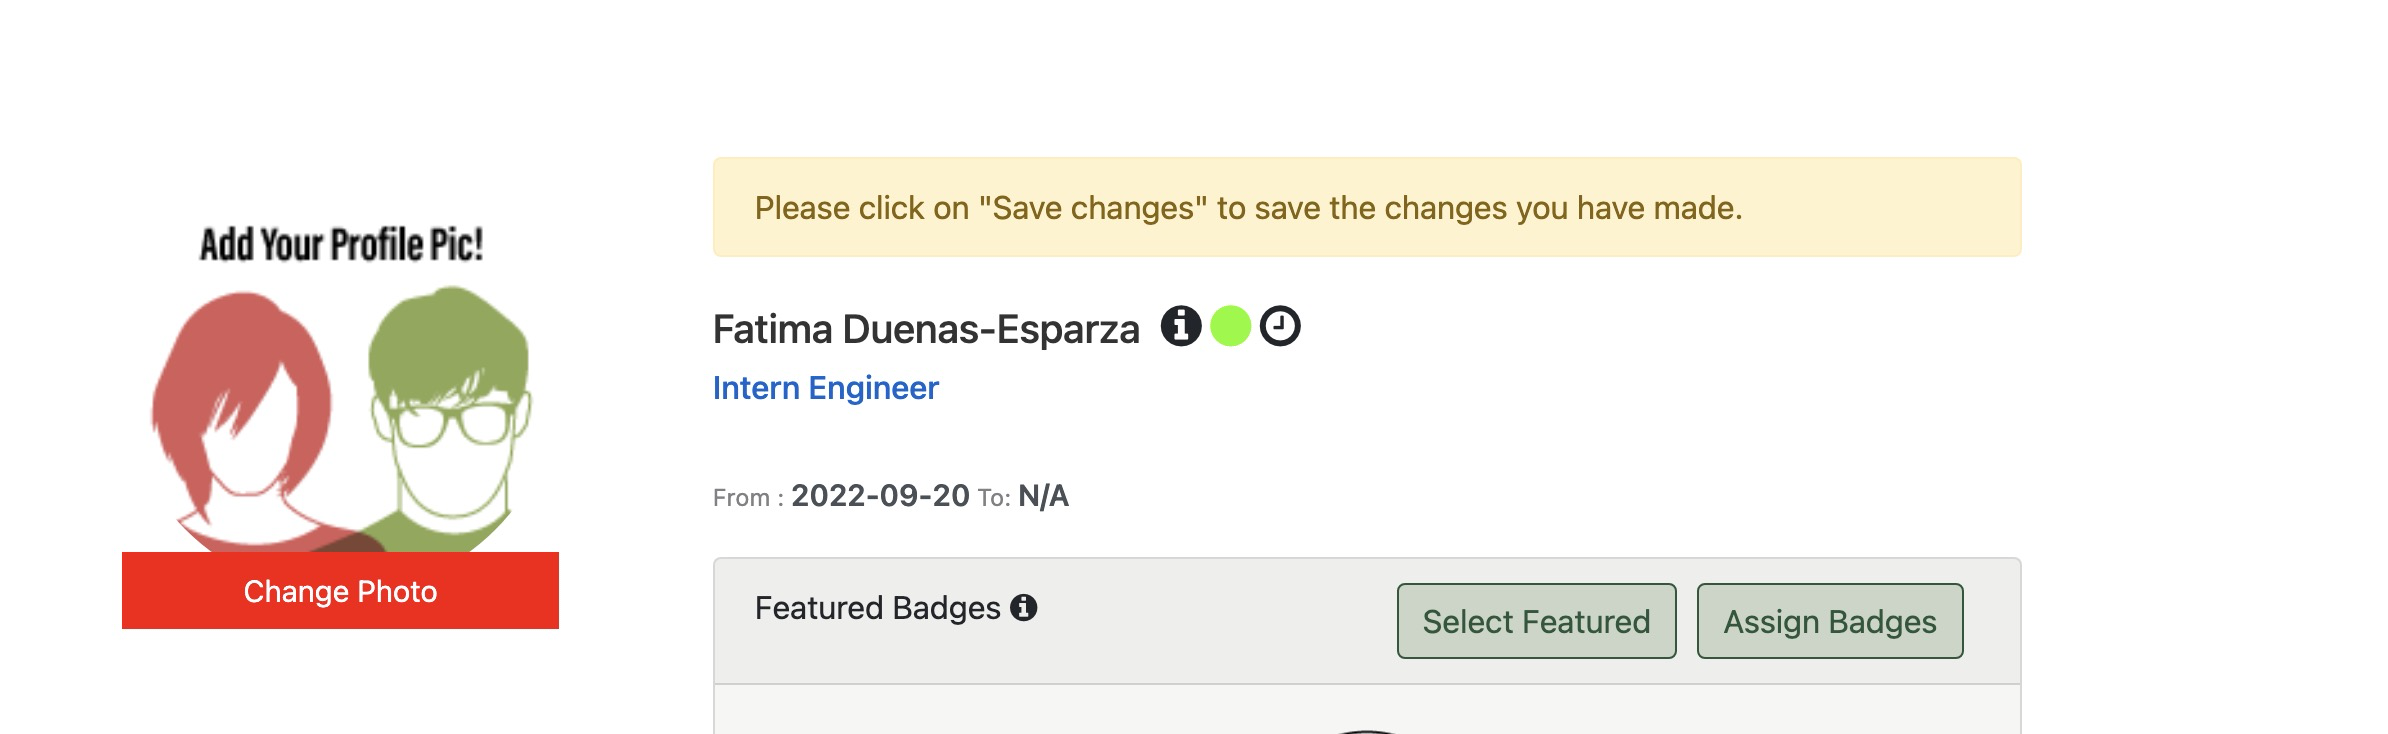Click the partially visible badge below the header
This screenshot has height=734, width=2388.
point(1367,730)
